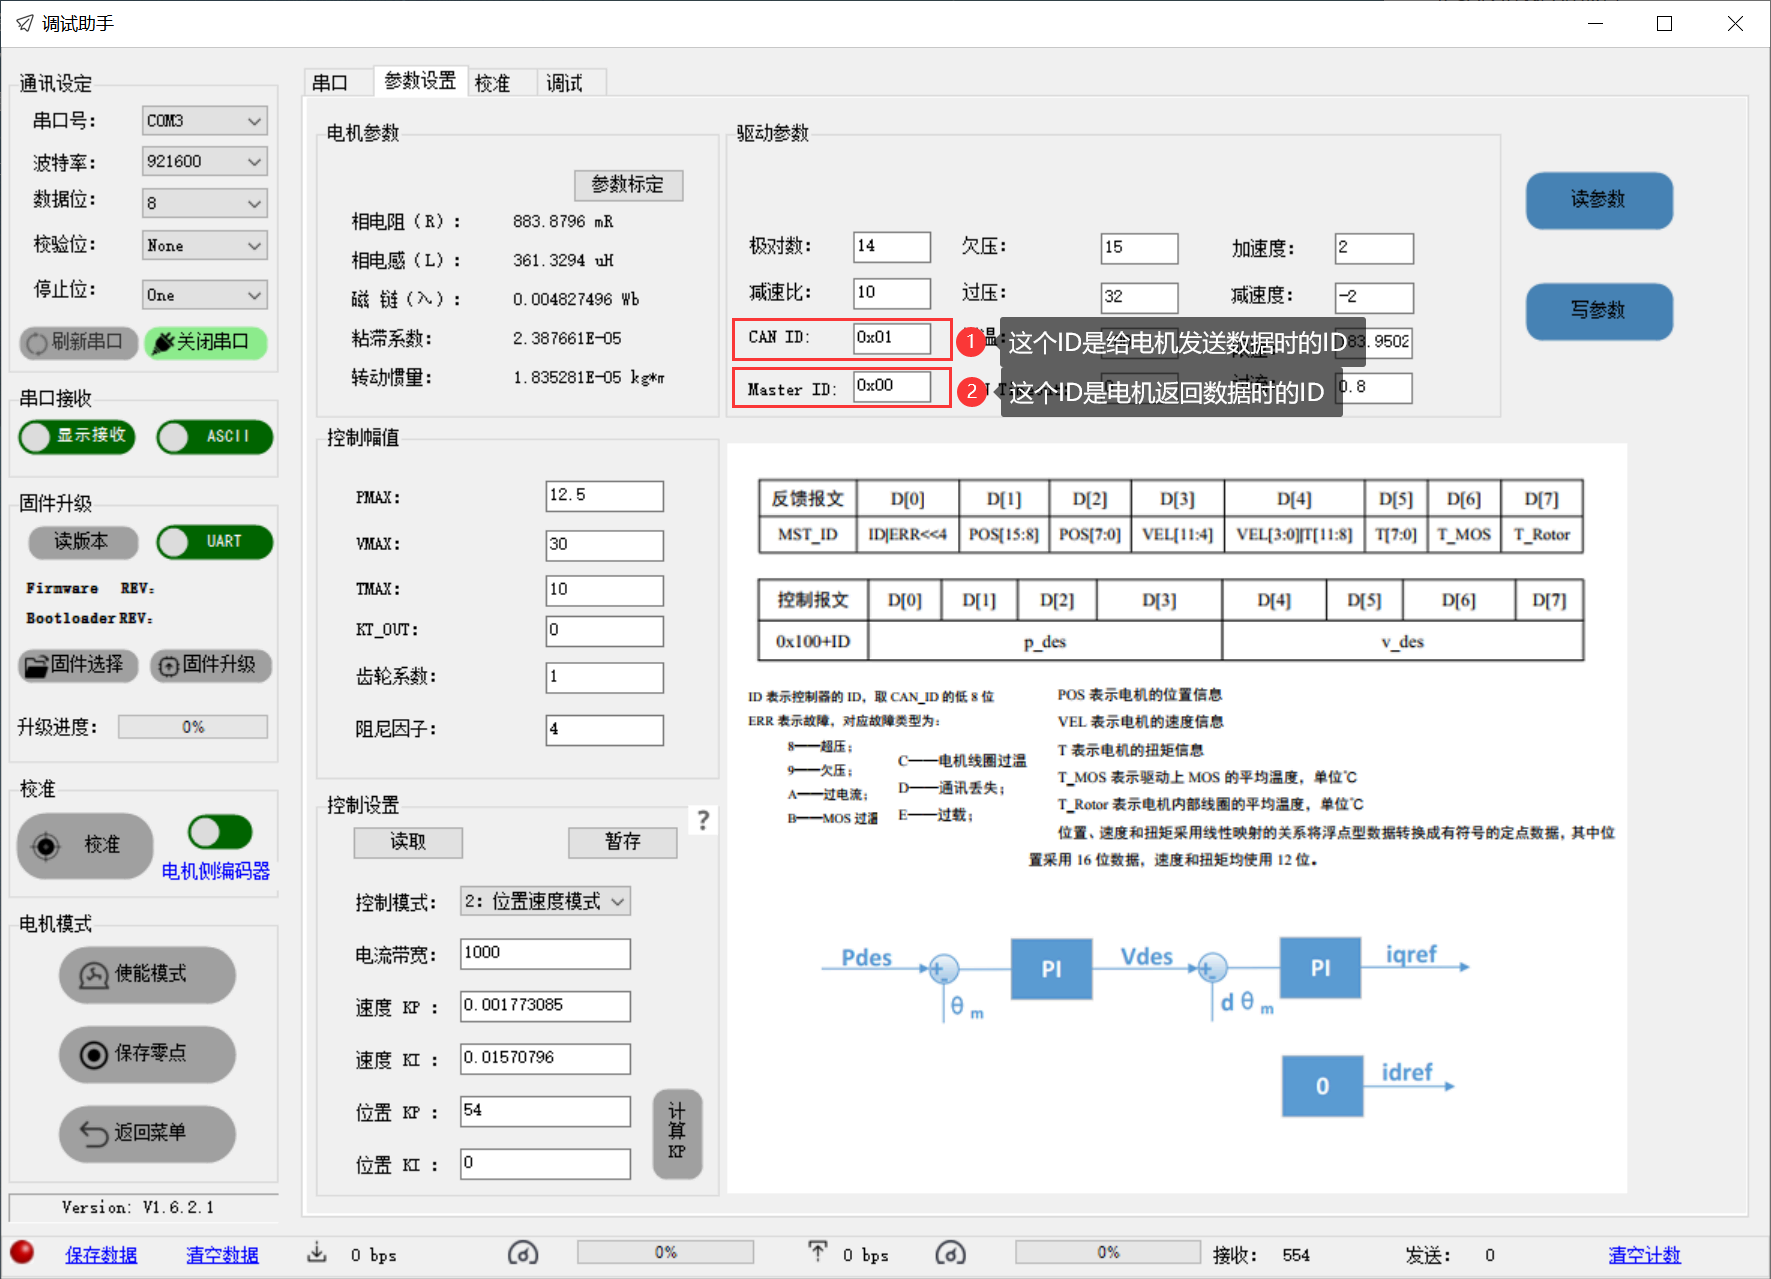Image resolution: width=1771 pixels, height=1279 pixels.
Task: Switch to the 串口 tab
Action: [330, 83]
